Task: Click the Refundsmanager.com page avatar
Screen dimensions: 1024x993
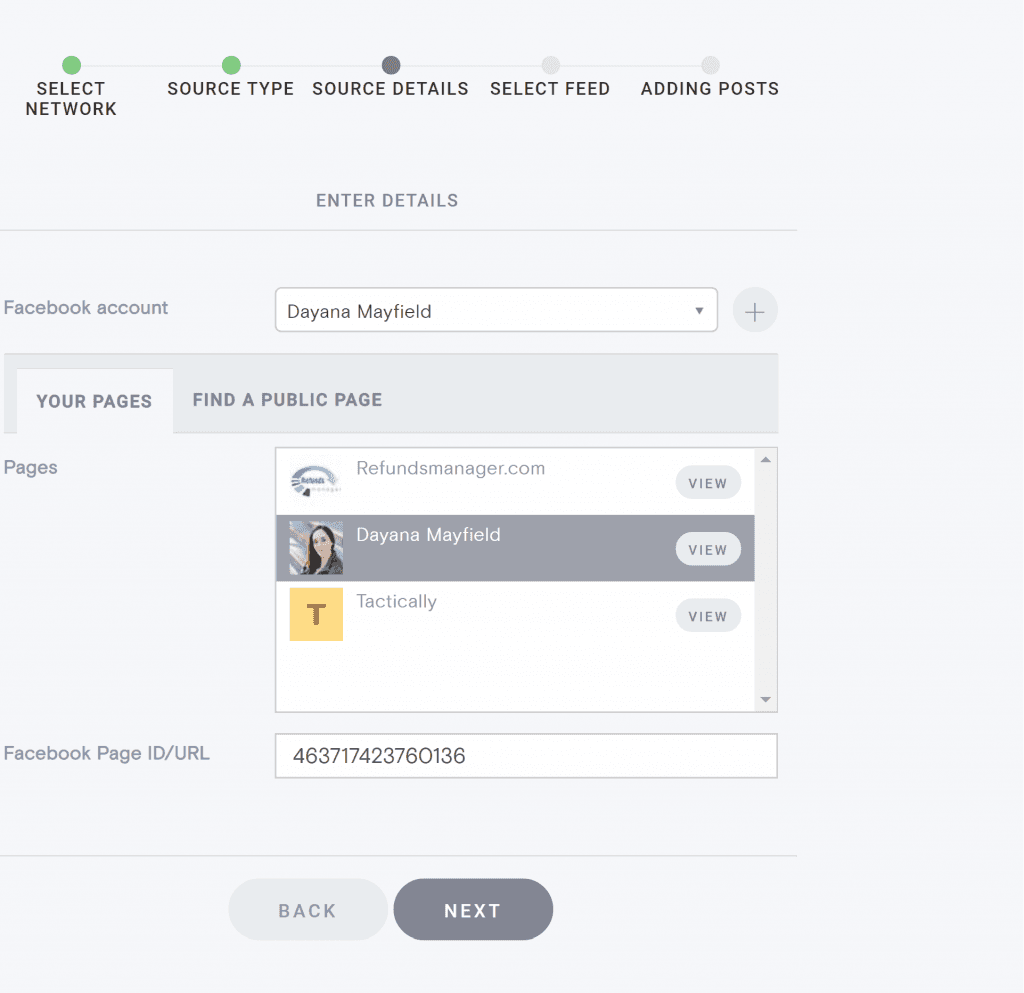Action: pos(314,482)
